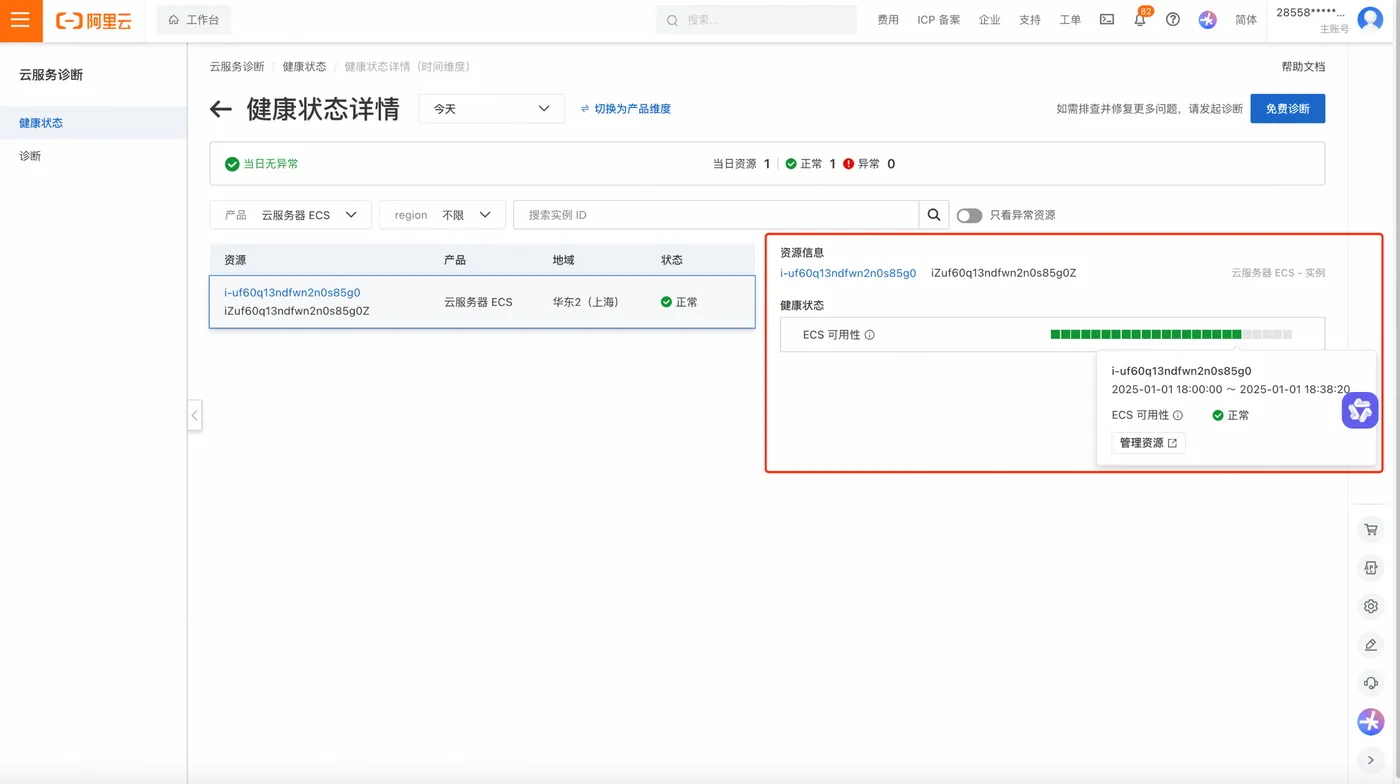Click the 正常 status in table row
This screenshot has width=1400, height=784.
[679, 302]
